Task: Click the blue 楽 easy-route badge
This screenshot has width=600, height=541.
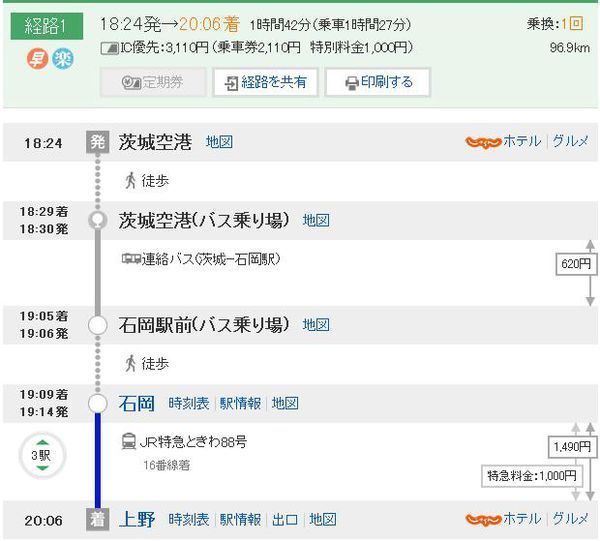Action: point(62,59)
